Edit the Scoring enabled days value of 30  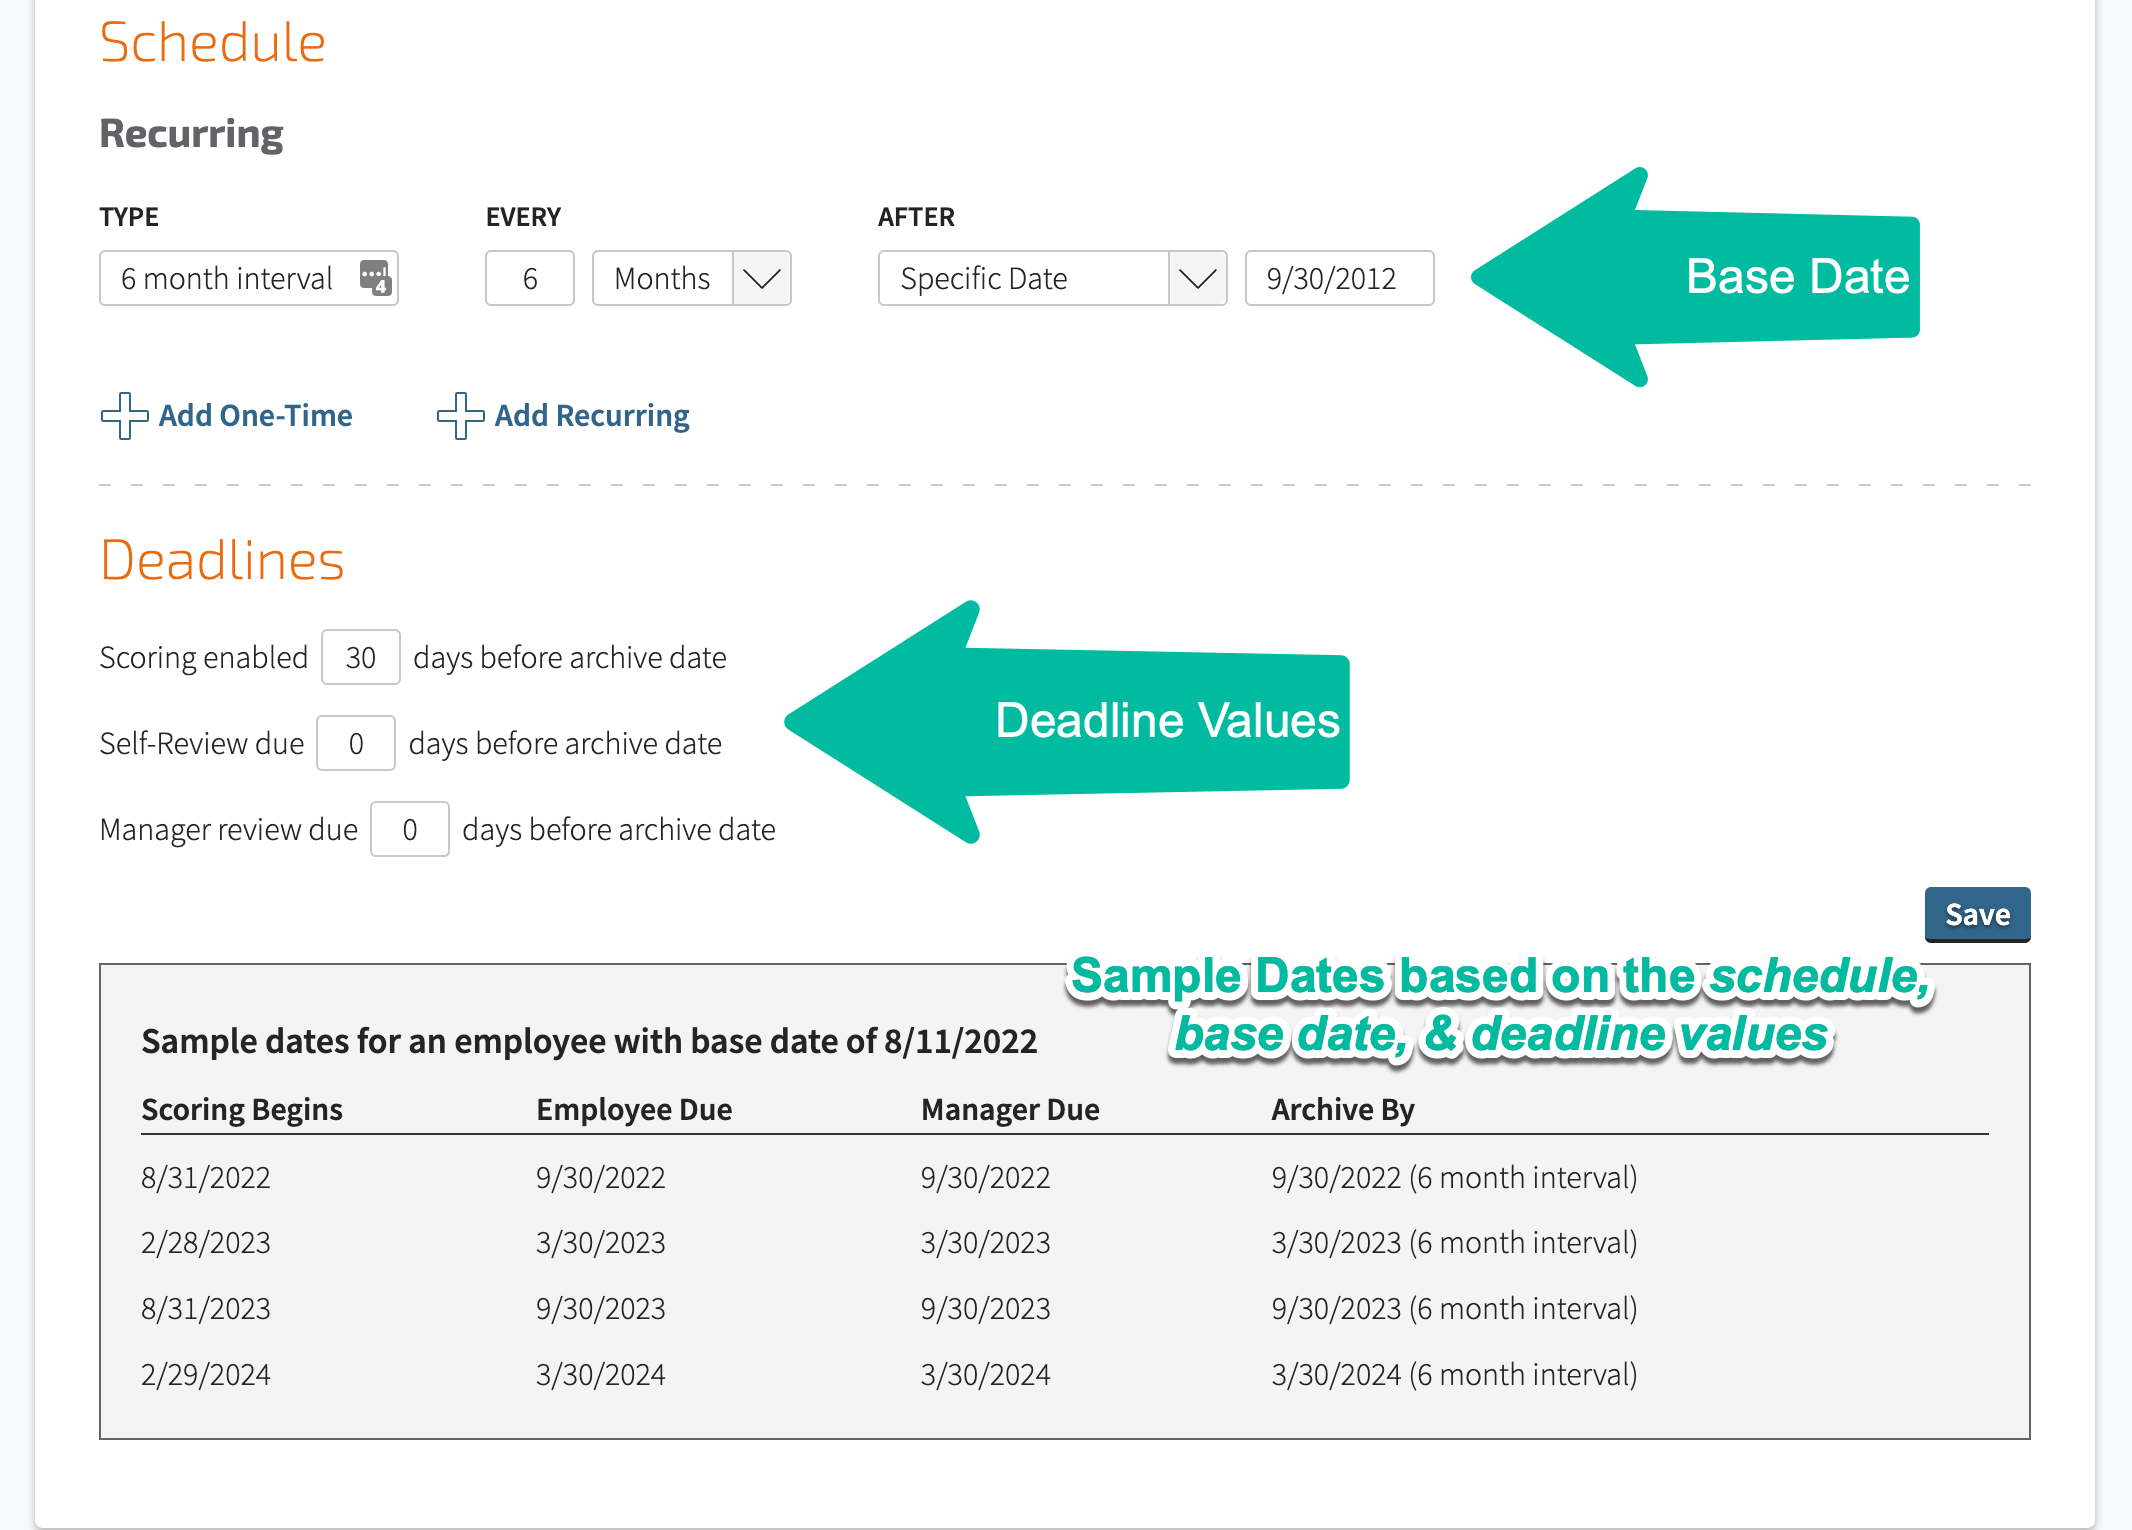click(x=361, y=657)
